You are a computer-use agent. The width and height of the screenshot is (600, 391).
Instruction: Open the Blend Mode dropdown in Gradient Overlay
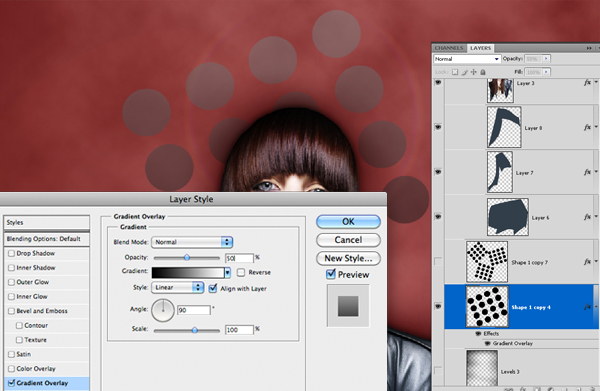[x=192, y=242]
